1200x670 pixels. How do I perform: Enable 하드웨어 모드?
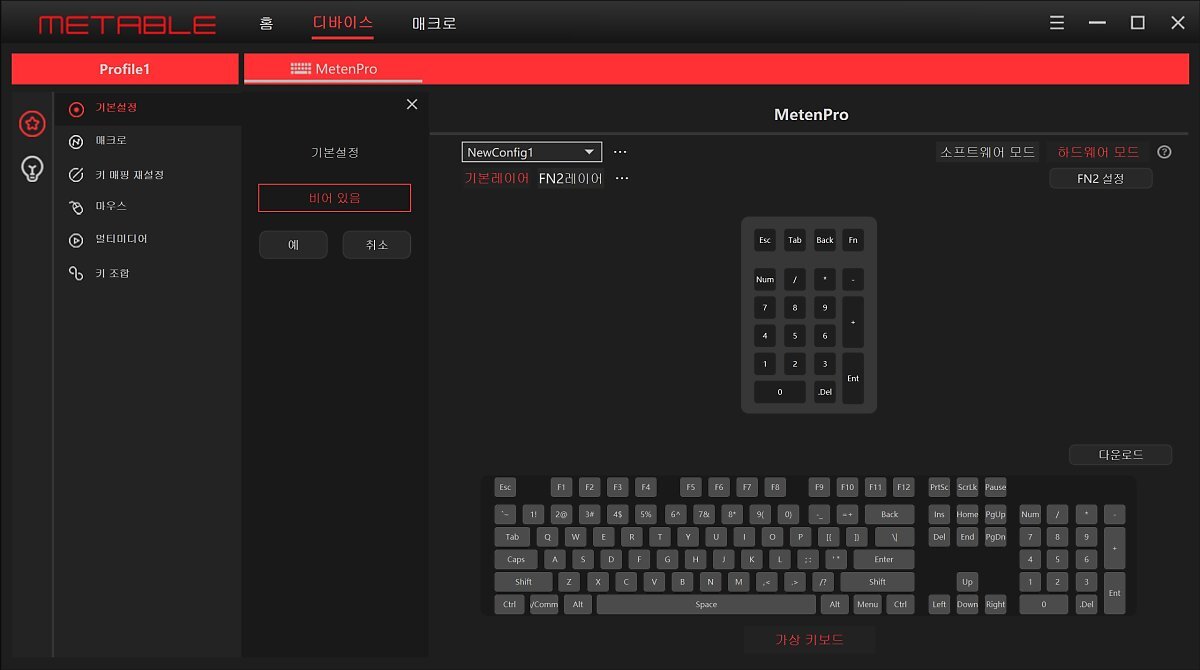click(1098, 152)
